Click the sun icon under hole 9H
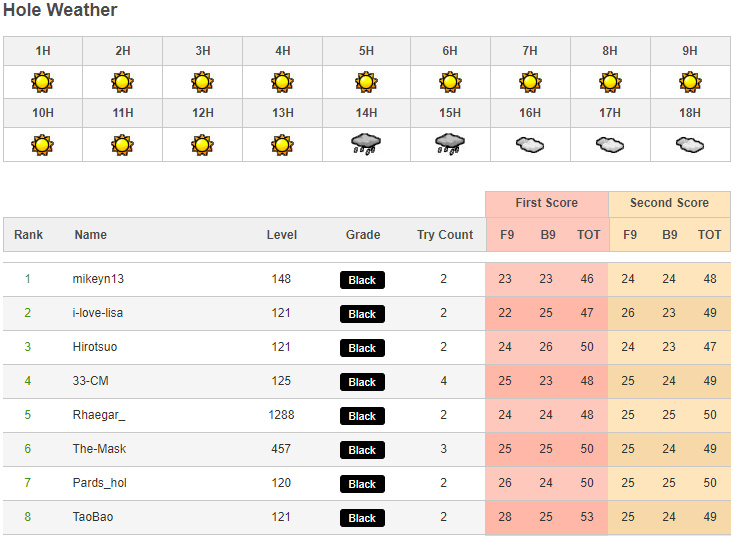 pos(689,82)
